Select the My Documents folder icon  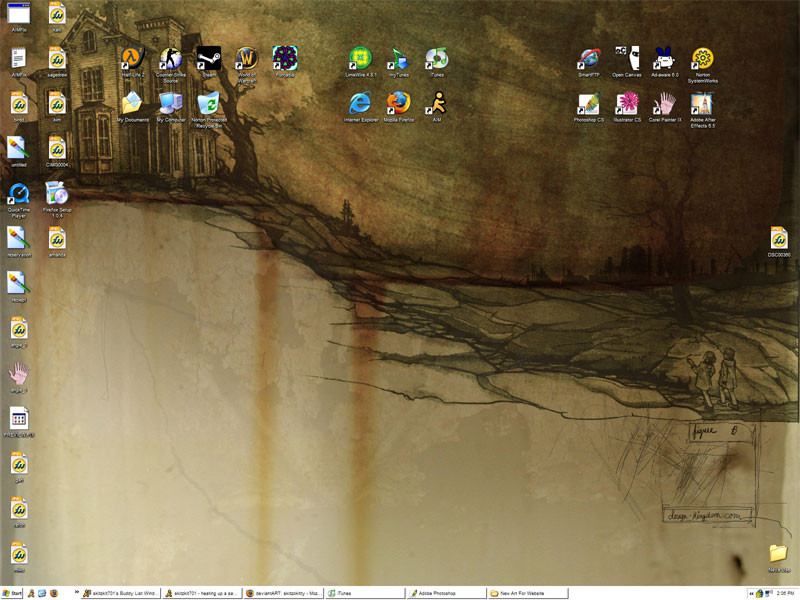[133, 104]
